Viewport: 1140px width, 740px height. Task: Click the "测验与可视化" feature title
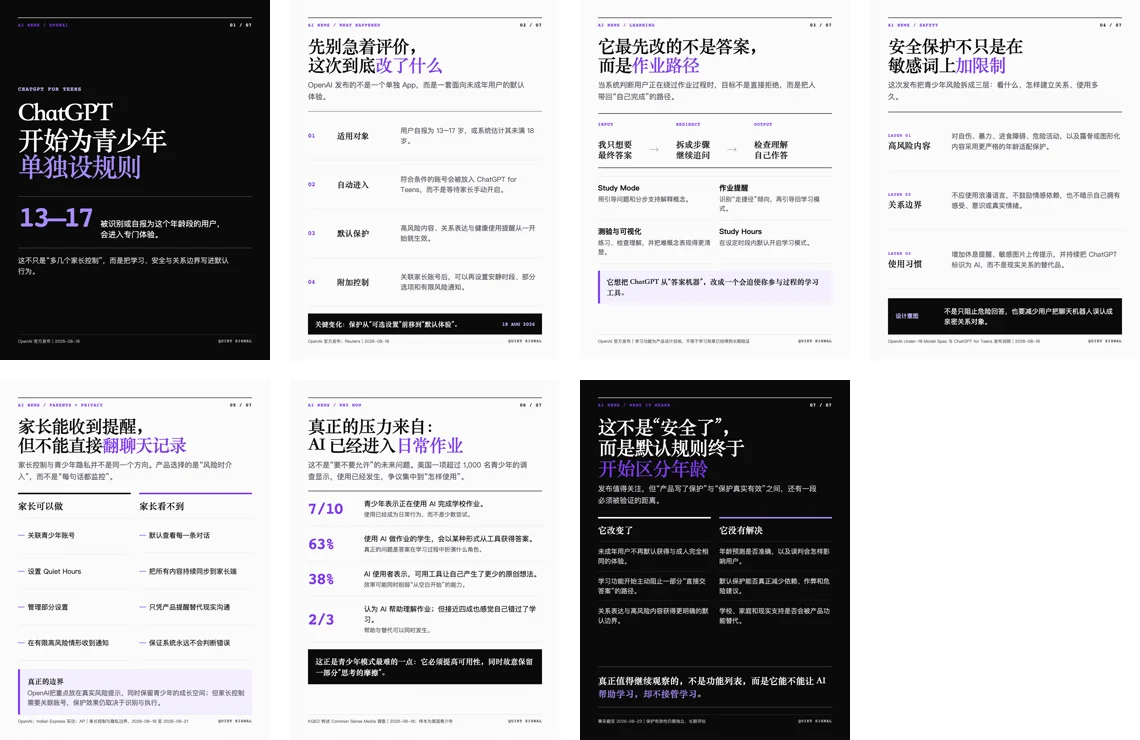point(619,231)
